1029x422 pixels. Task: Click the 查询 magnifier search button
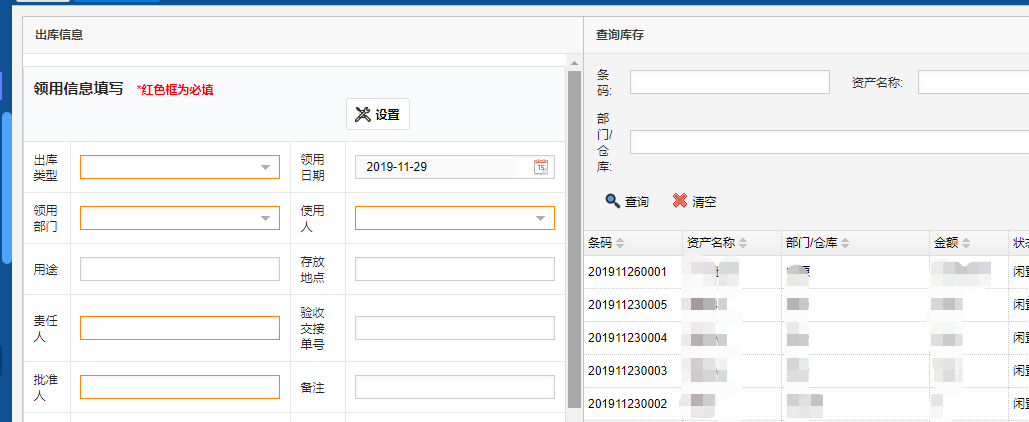pos(627,201)
